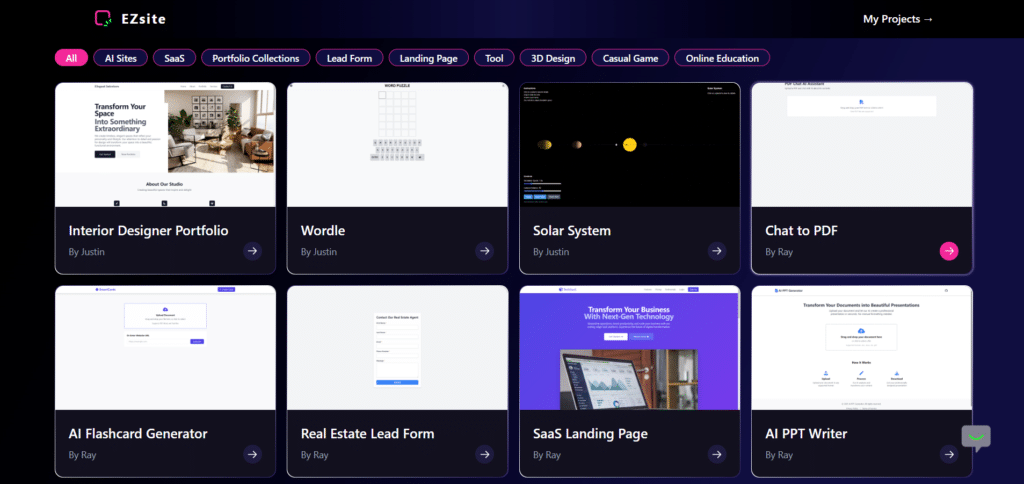
Task: Open the Solar System preview thumbnail
Action: (630, 145)
